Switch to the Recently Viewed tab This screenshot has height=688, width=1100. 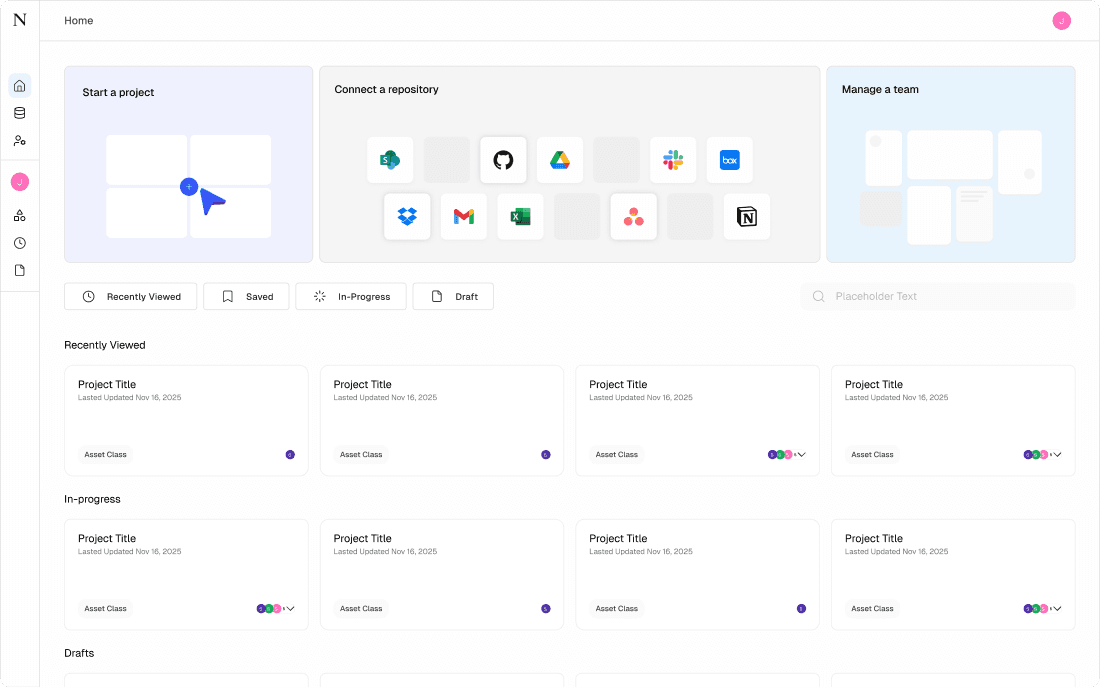pyautogui.click(x=130, y=296)
